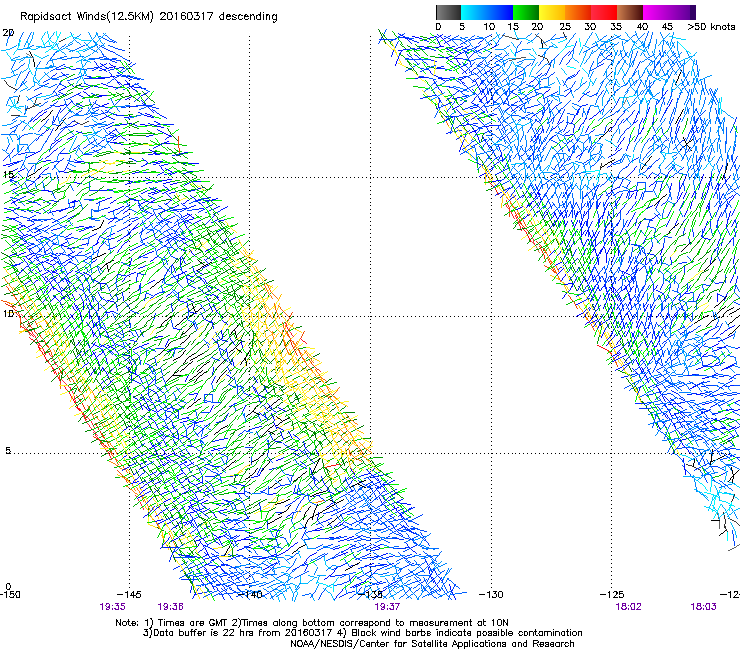Image resolution: width=740 pixels, height=650 pixels.
Task: Click the longitude label '-125'
Action: (612, 595)
